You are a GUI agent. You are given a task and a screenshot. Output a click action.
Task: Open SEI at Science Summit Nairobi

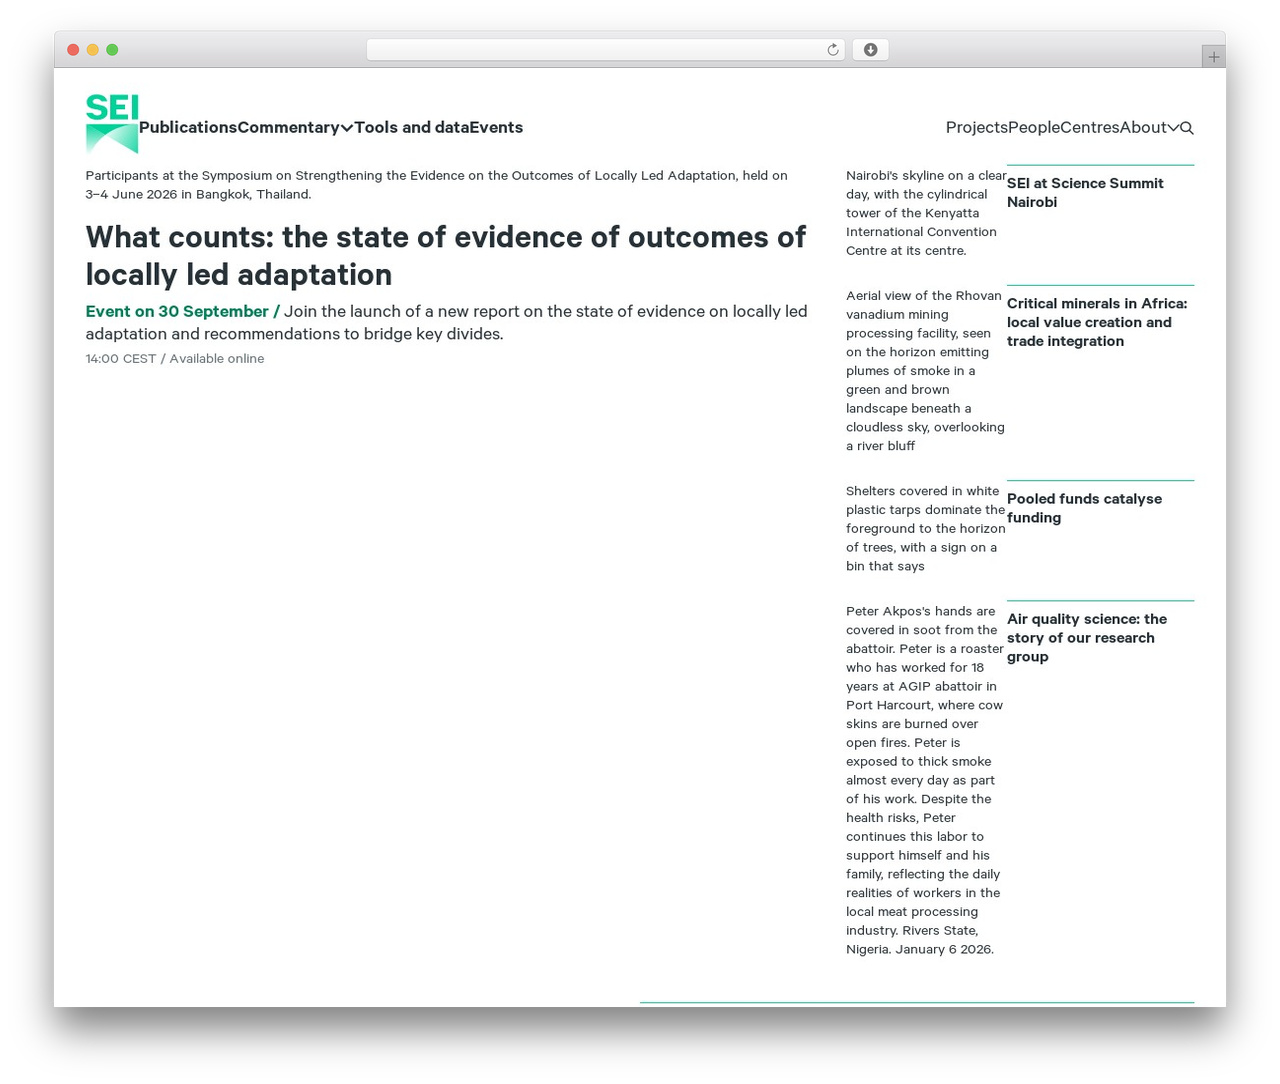[x=1085, y=192]
